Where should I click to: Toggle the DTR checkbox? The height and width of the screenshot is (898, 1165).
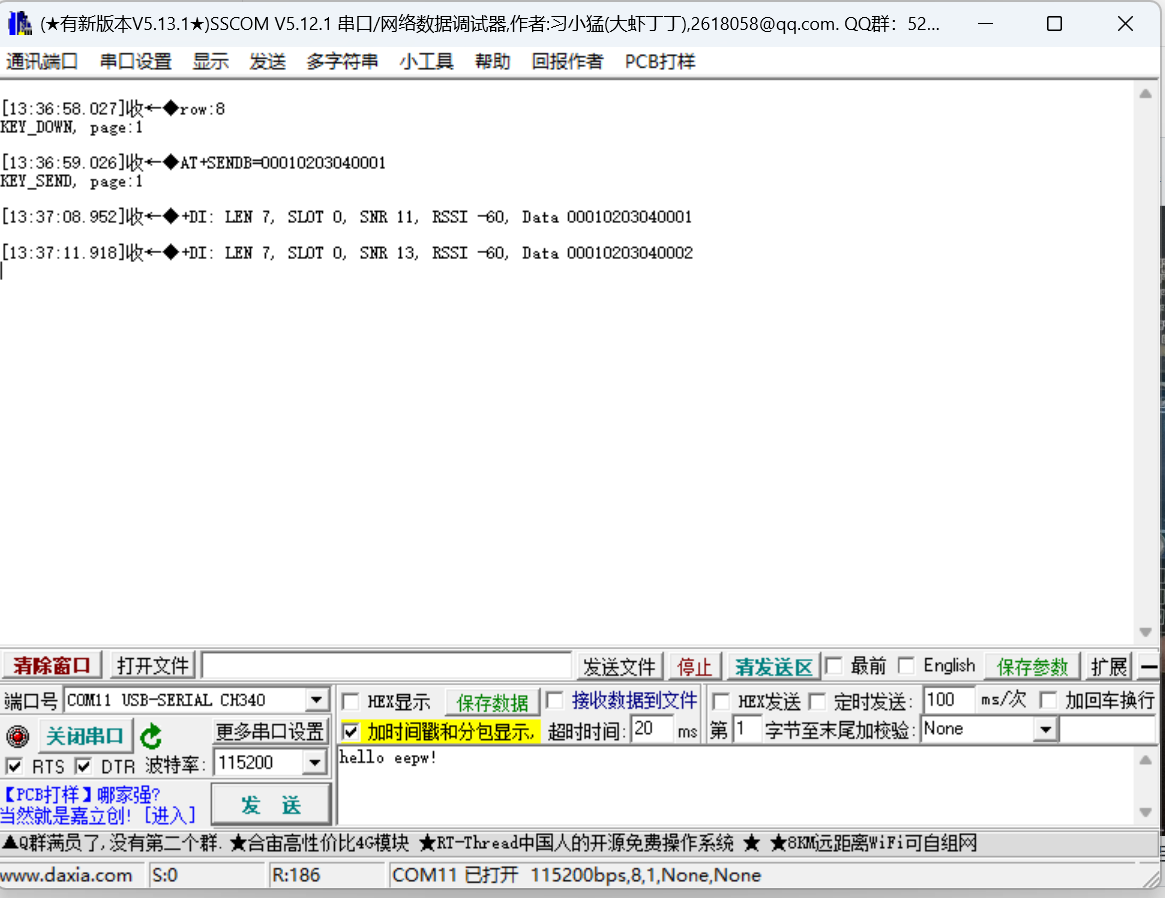tap(83, 765)
